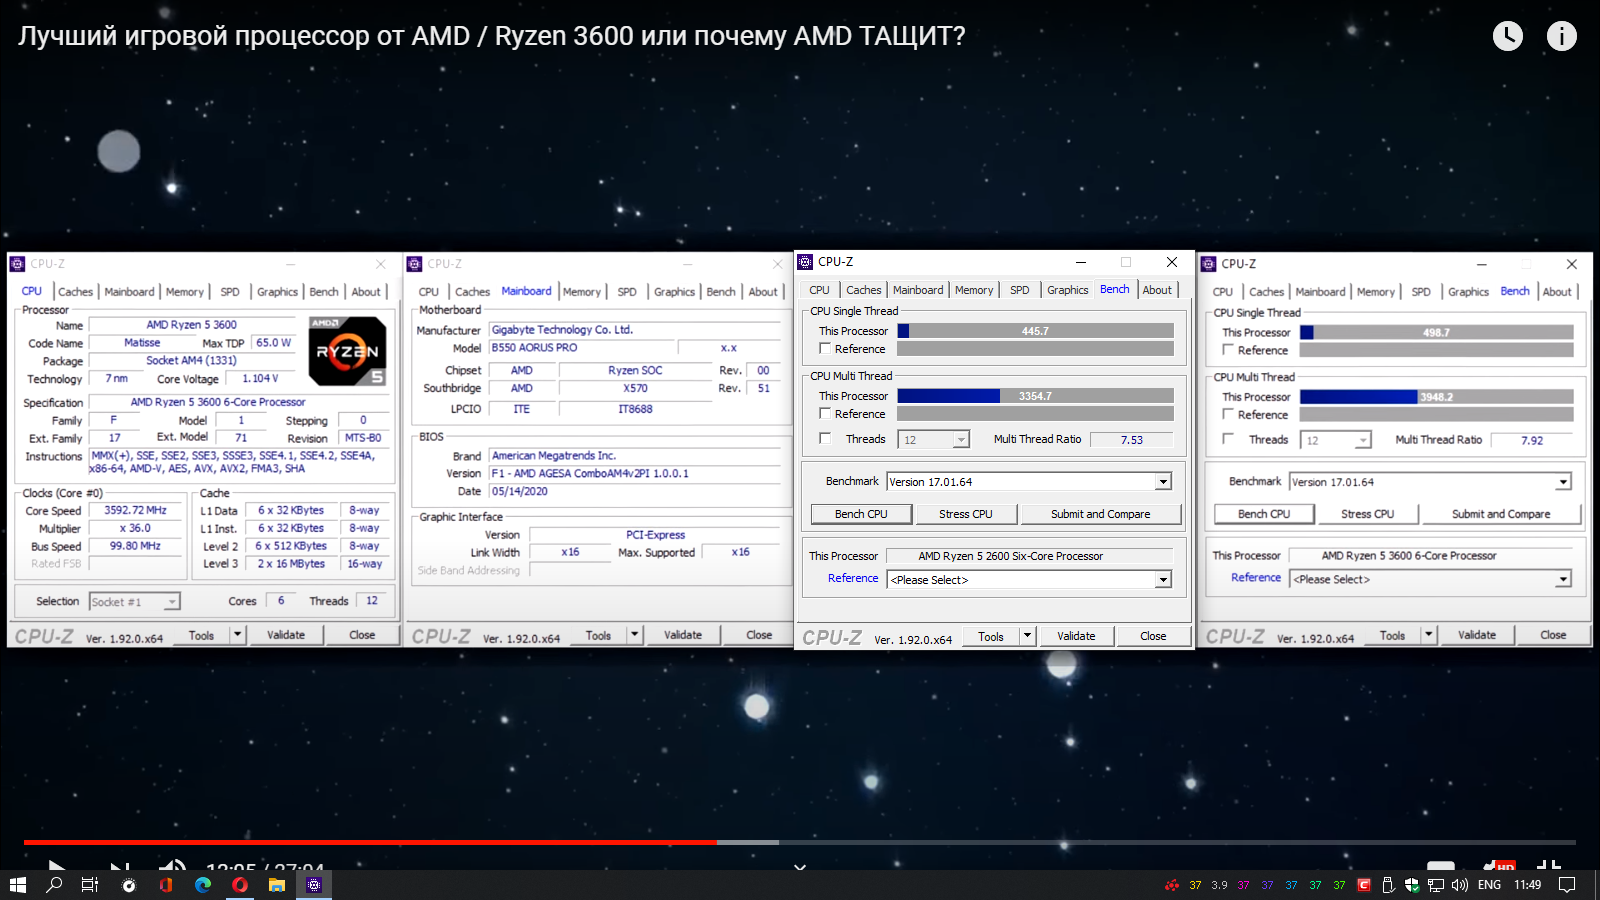Launch Microsoft Office from the taskbar
The image size is (1600, 900).
166,885
